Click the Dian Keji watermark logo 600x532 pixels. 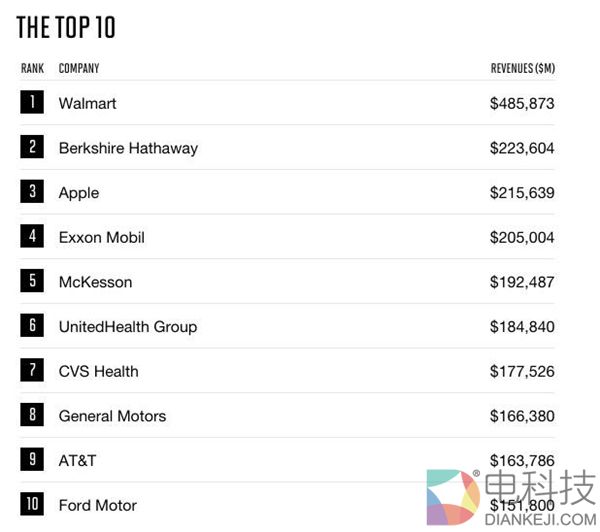510,497
